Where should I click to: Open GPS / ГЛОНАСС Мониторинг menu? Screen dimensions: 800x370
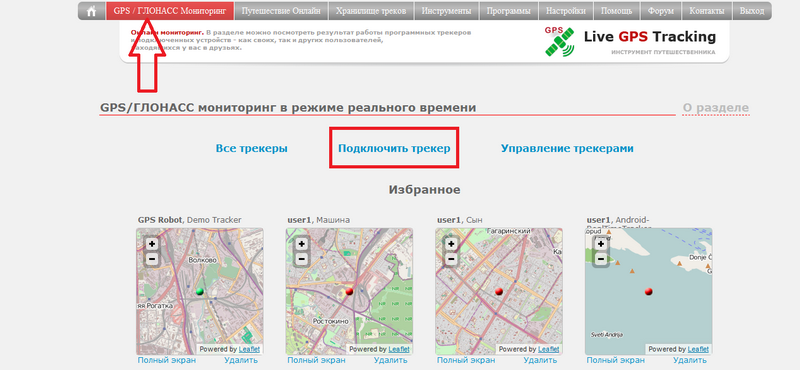click(169, 11)
